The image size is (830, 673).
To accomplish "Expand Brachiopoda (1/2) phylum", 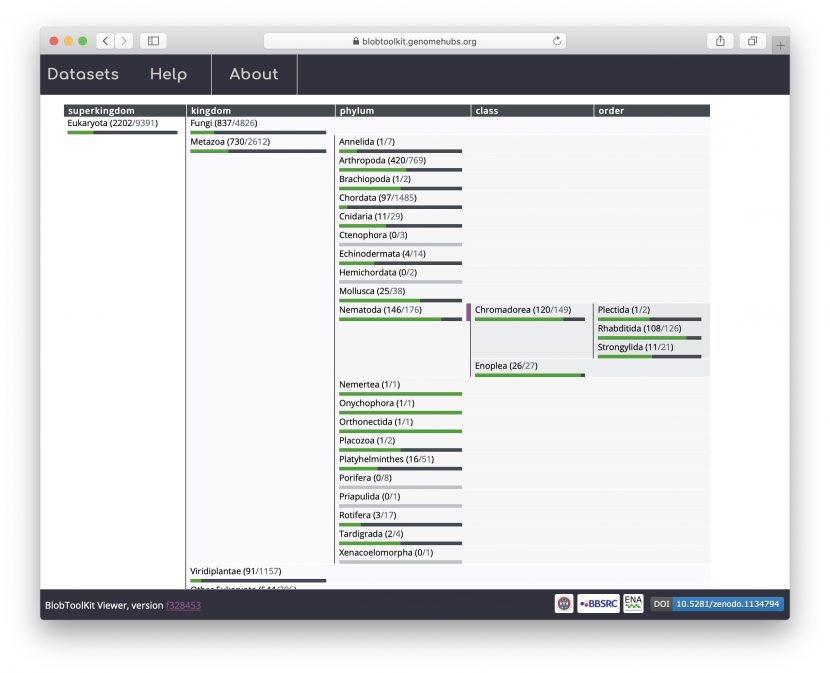I will click(x=375, y=179).
